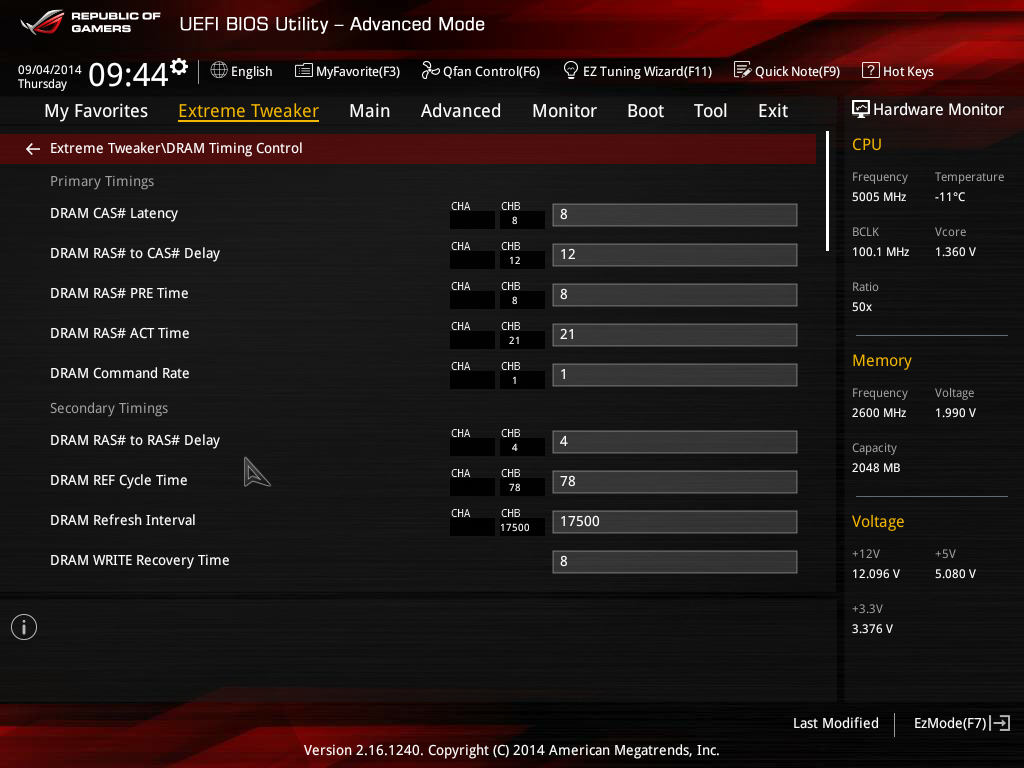This screenshot has width=1024, height=768.
Task: Click the Memory frequency 2600 MHz value
Action: (x=878, y=413)
